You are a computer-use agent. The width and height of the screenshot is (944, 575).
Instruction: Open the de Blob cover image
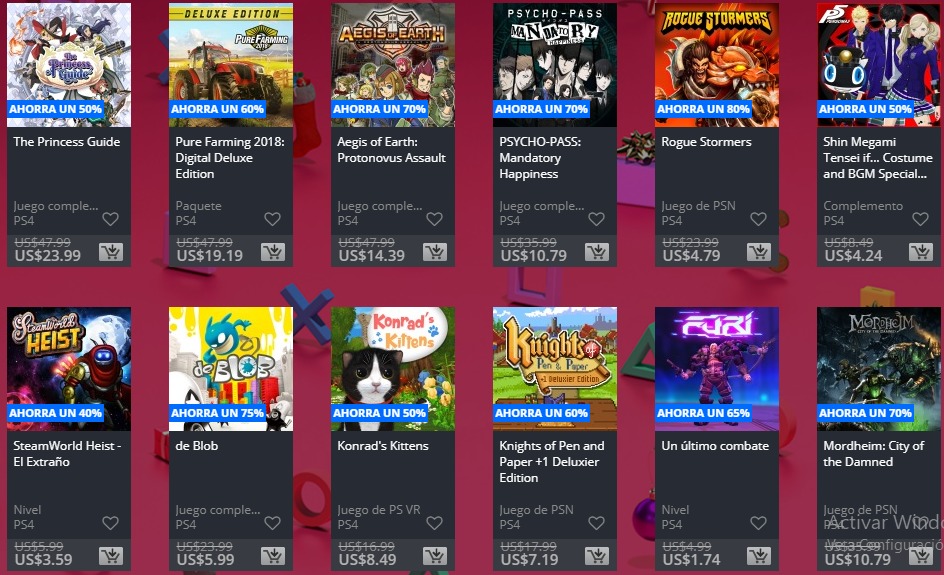(x=231, y=369)
